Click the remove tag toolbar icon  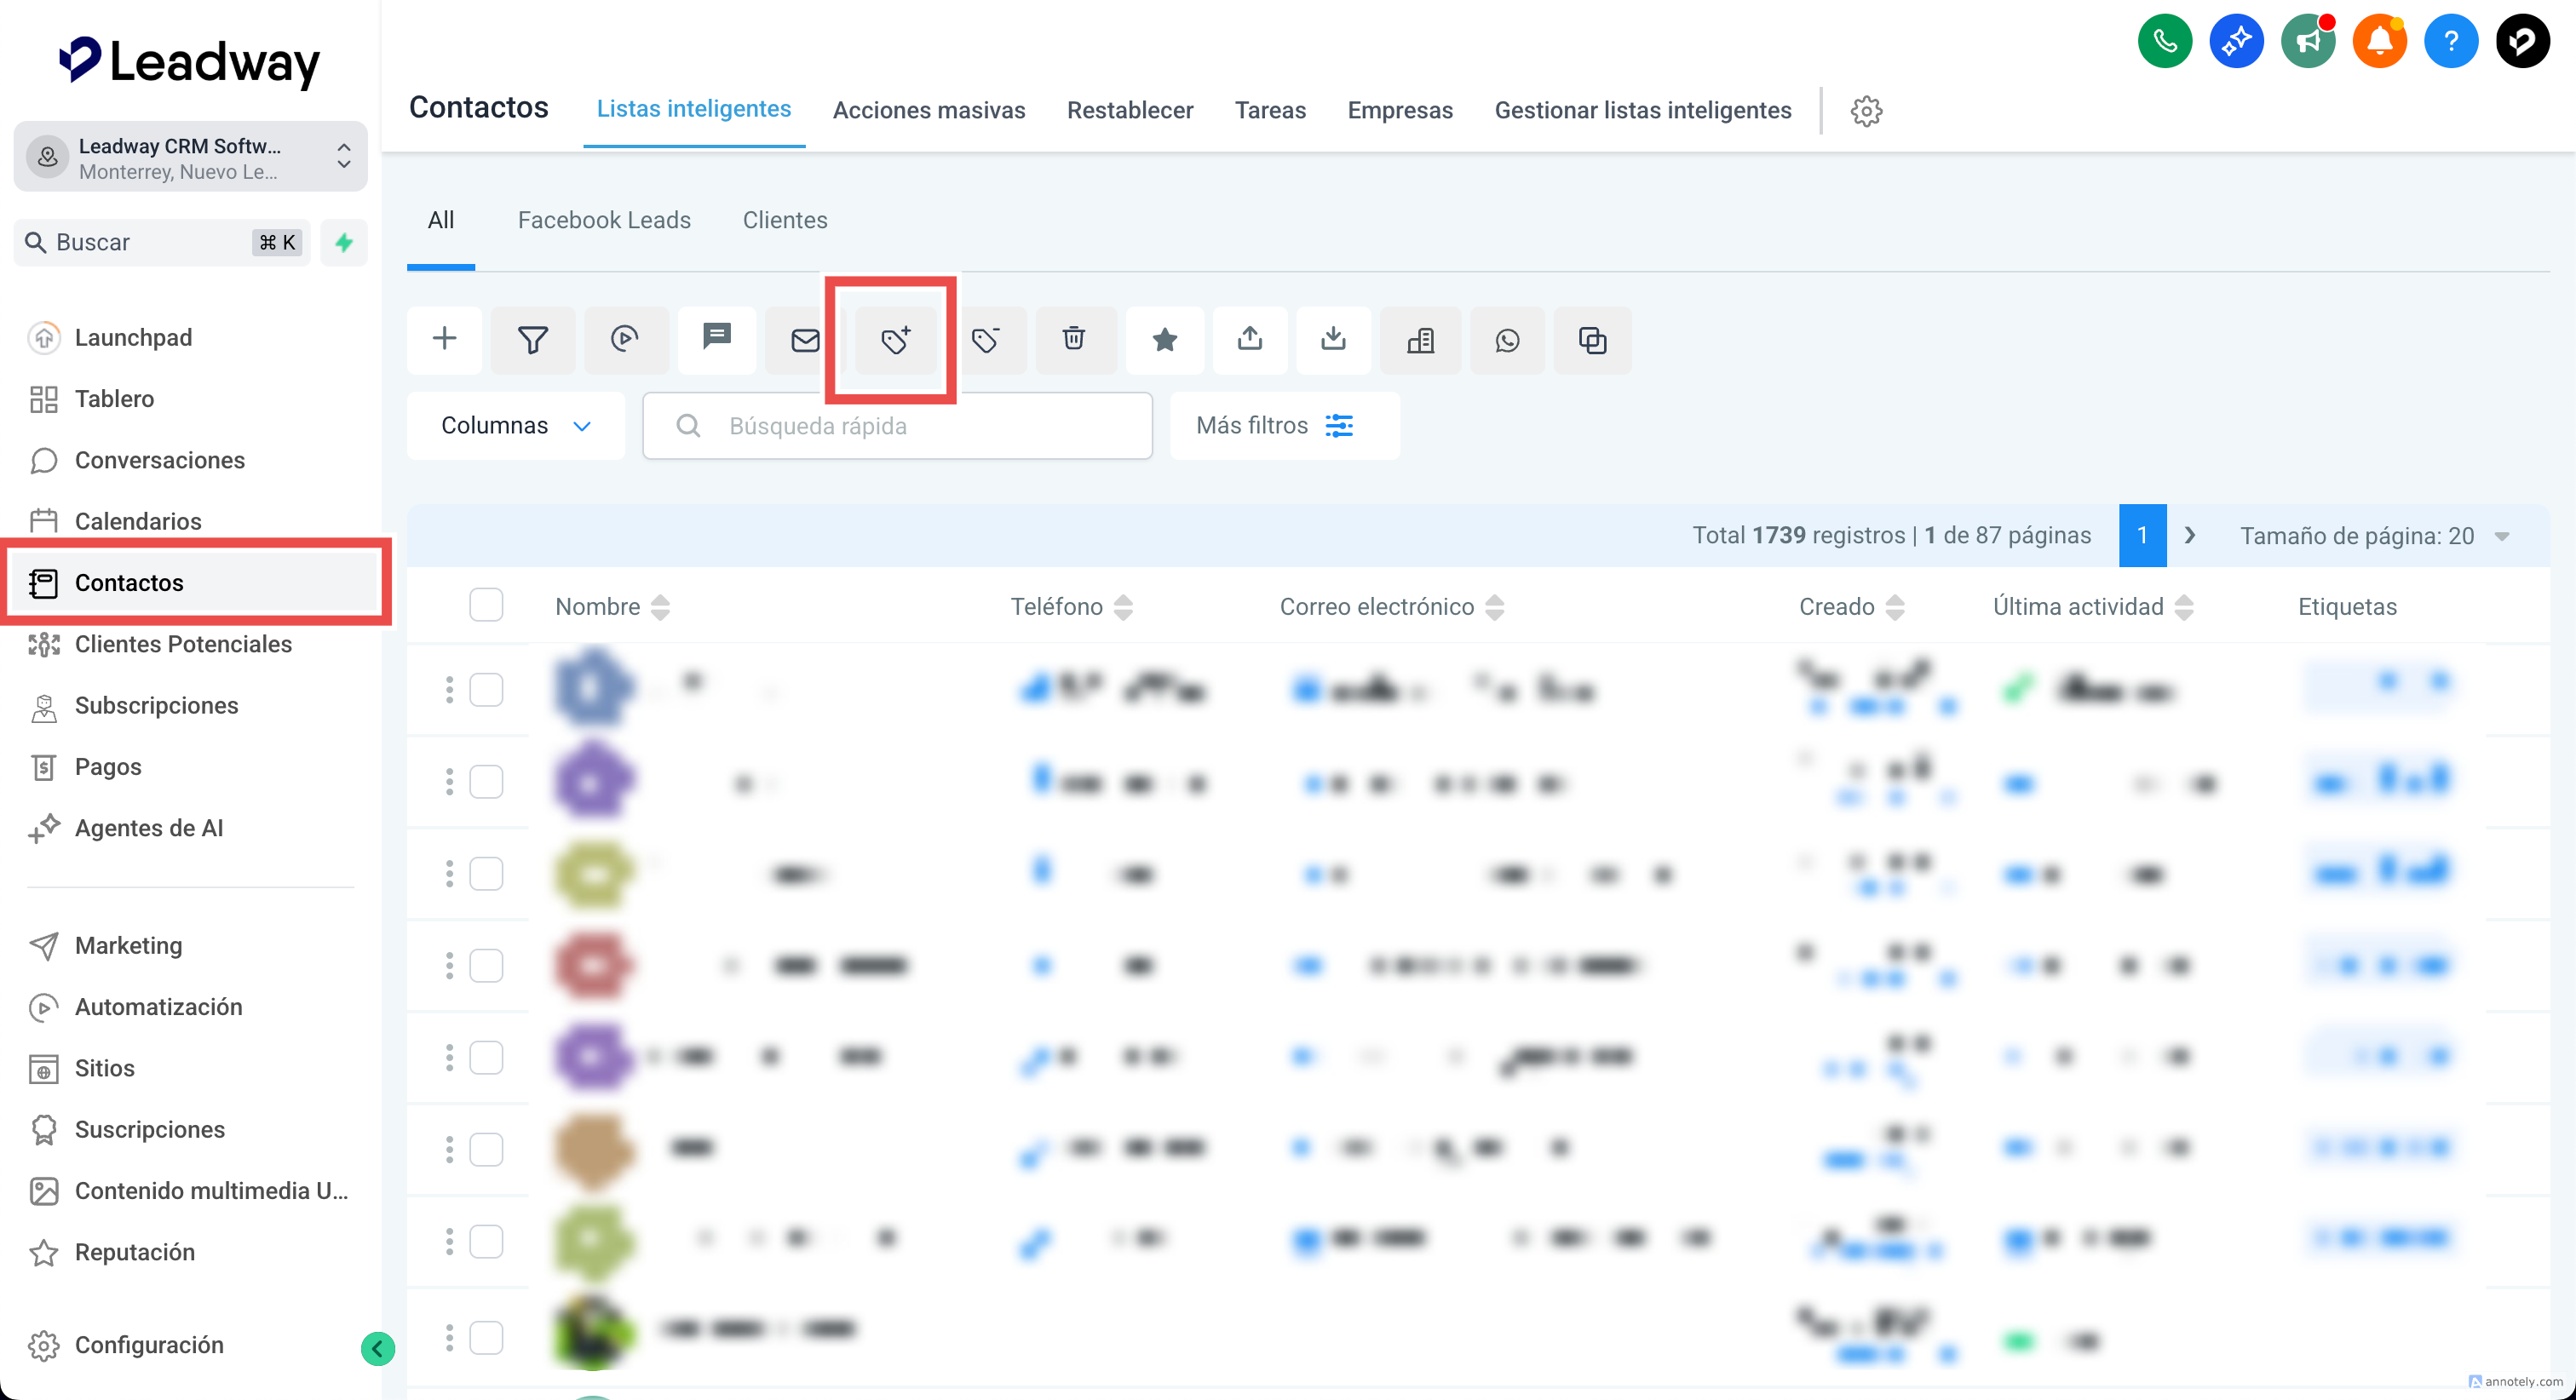click(x=985, y=340)
